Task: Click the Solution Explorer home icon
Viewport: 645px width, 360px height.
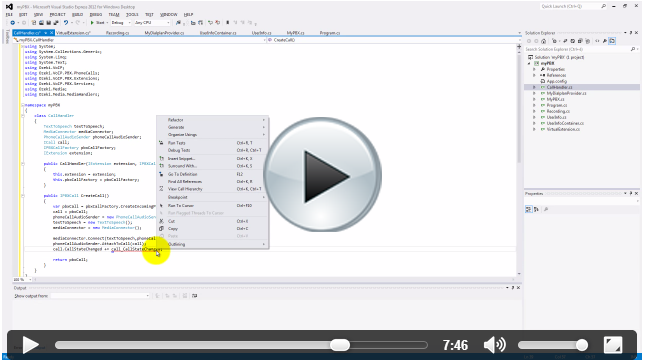Action: [x=543, y=41]
